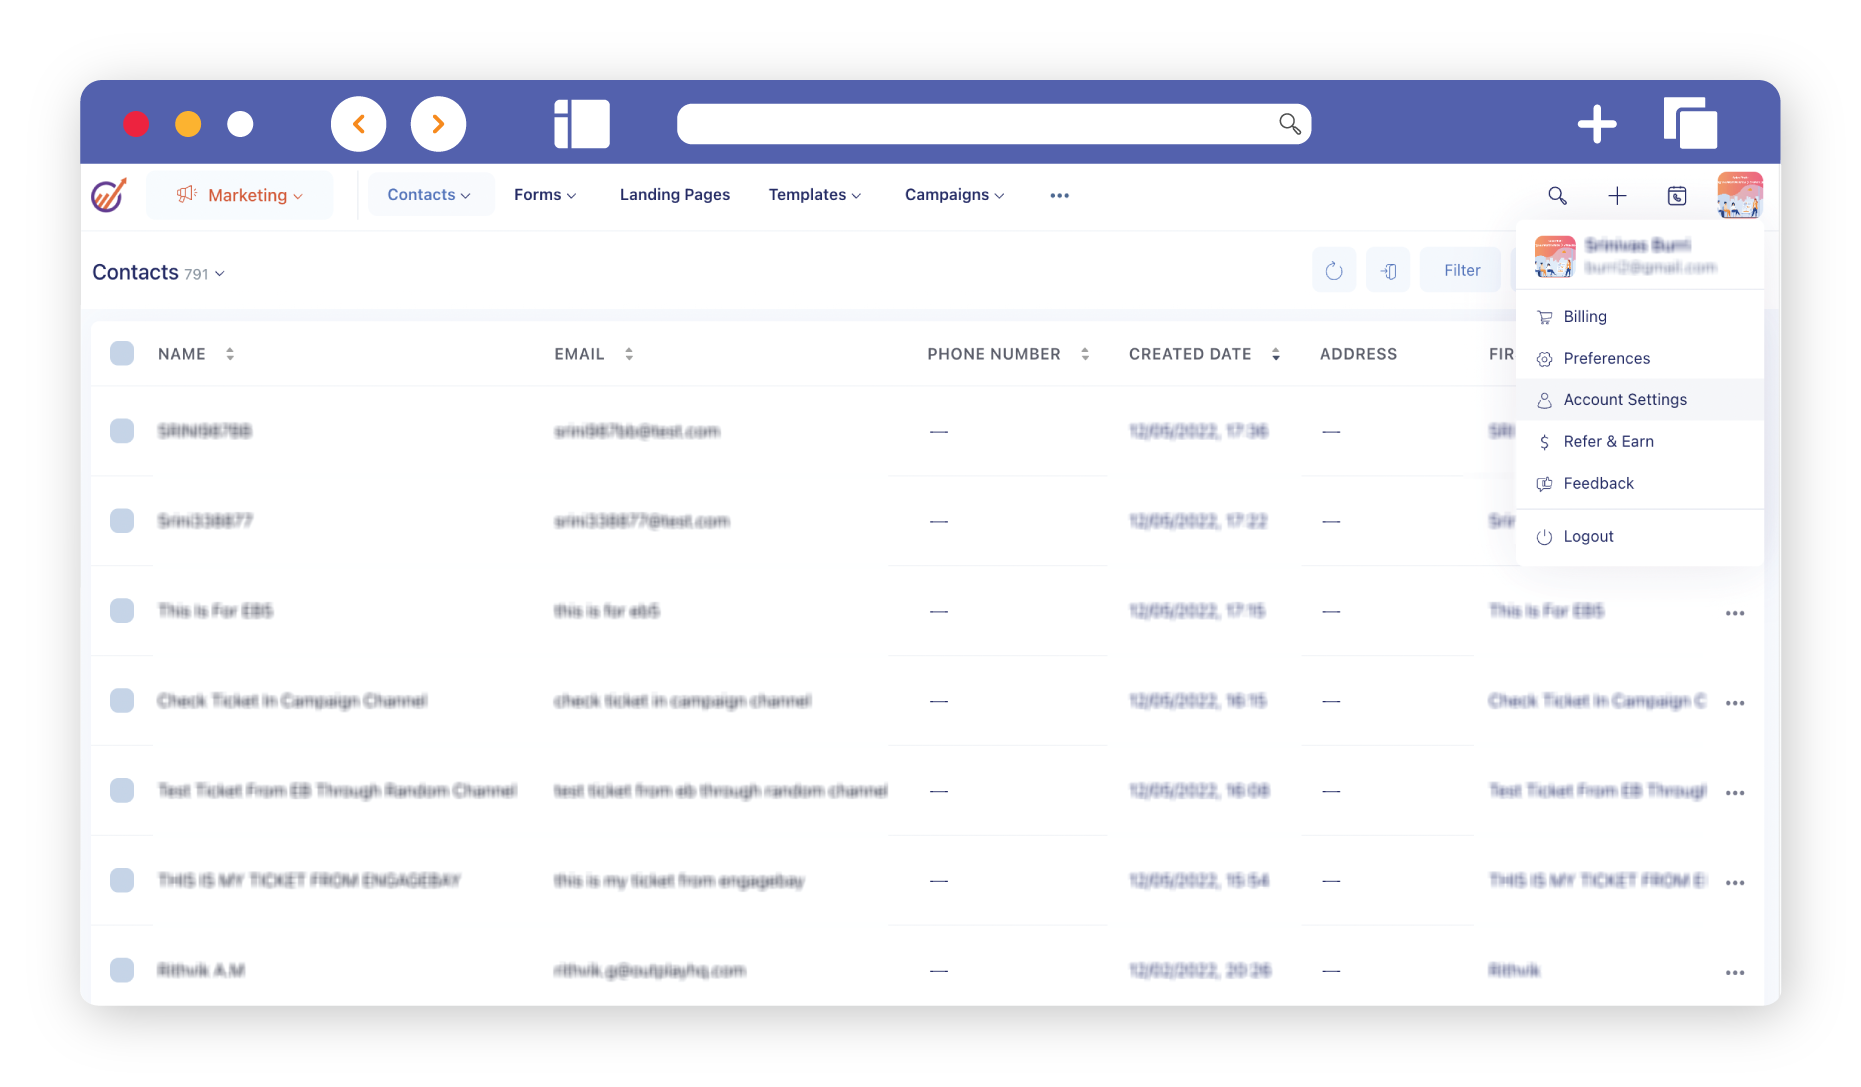Screen dimensions: 1861x1087
Task: Expand the Marketing module dropdown
Action: point(240,195)
